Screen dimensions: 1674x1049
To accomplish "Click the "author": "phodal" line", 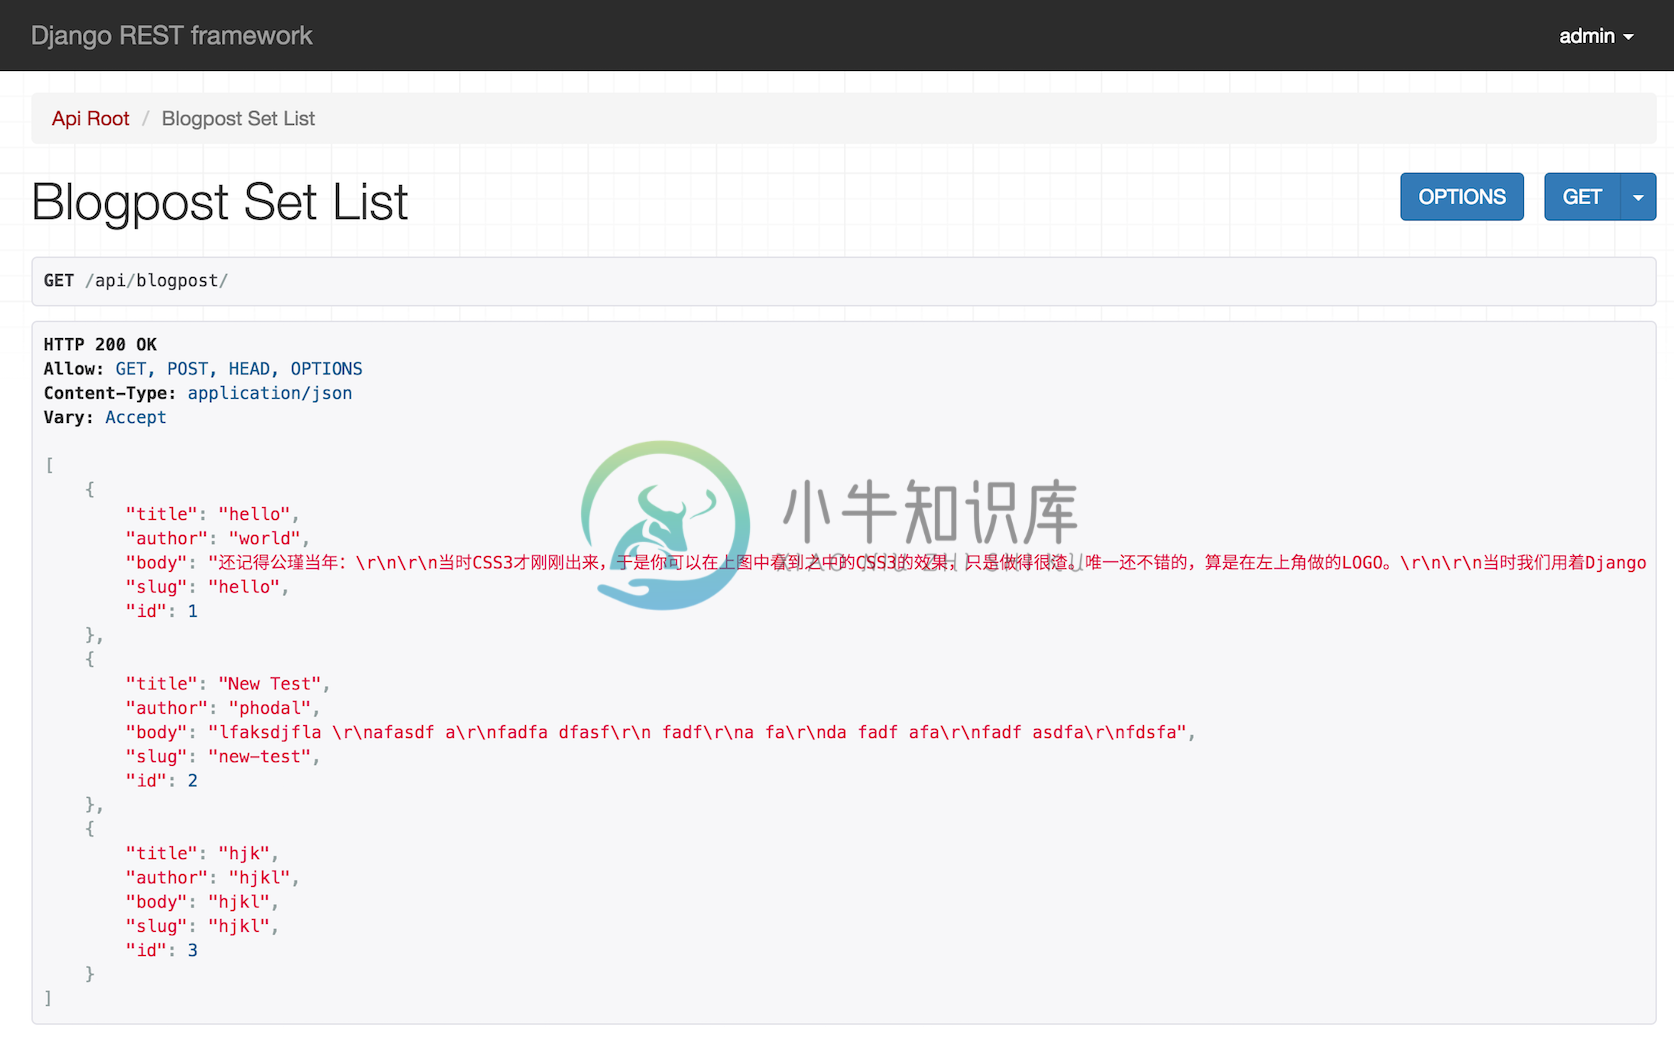I will [x=223, y=708].
